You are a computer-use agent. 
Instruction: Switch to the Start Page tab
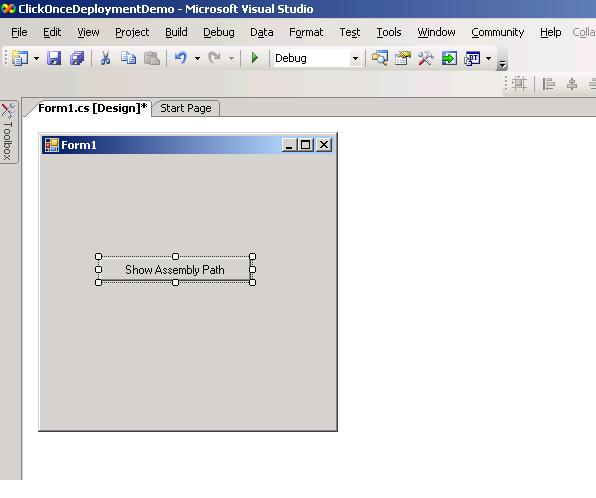[x=186, y=108]
